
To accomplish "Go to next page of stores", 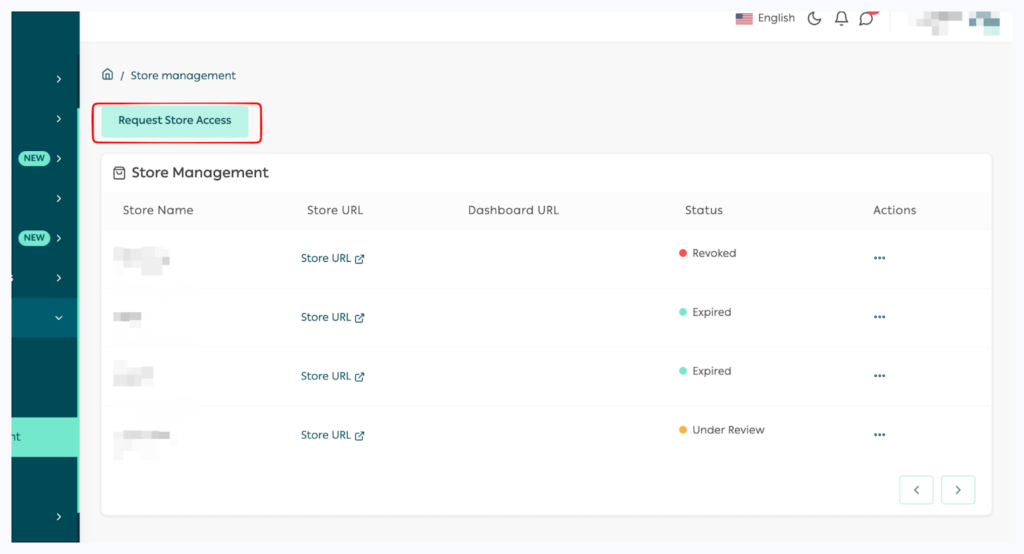I will click(958, 490).
